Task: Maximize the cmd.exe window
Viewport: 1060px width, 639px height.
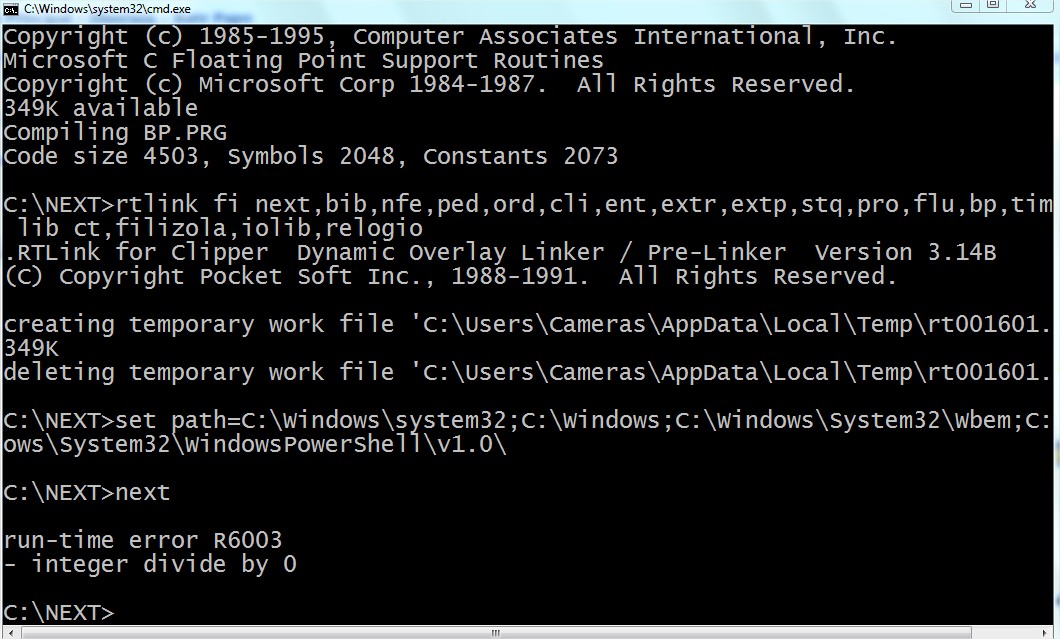Action: pos(993,5)
